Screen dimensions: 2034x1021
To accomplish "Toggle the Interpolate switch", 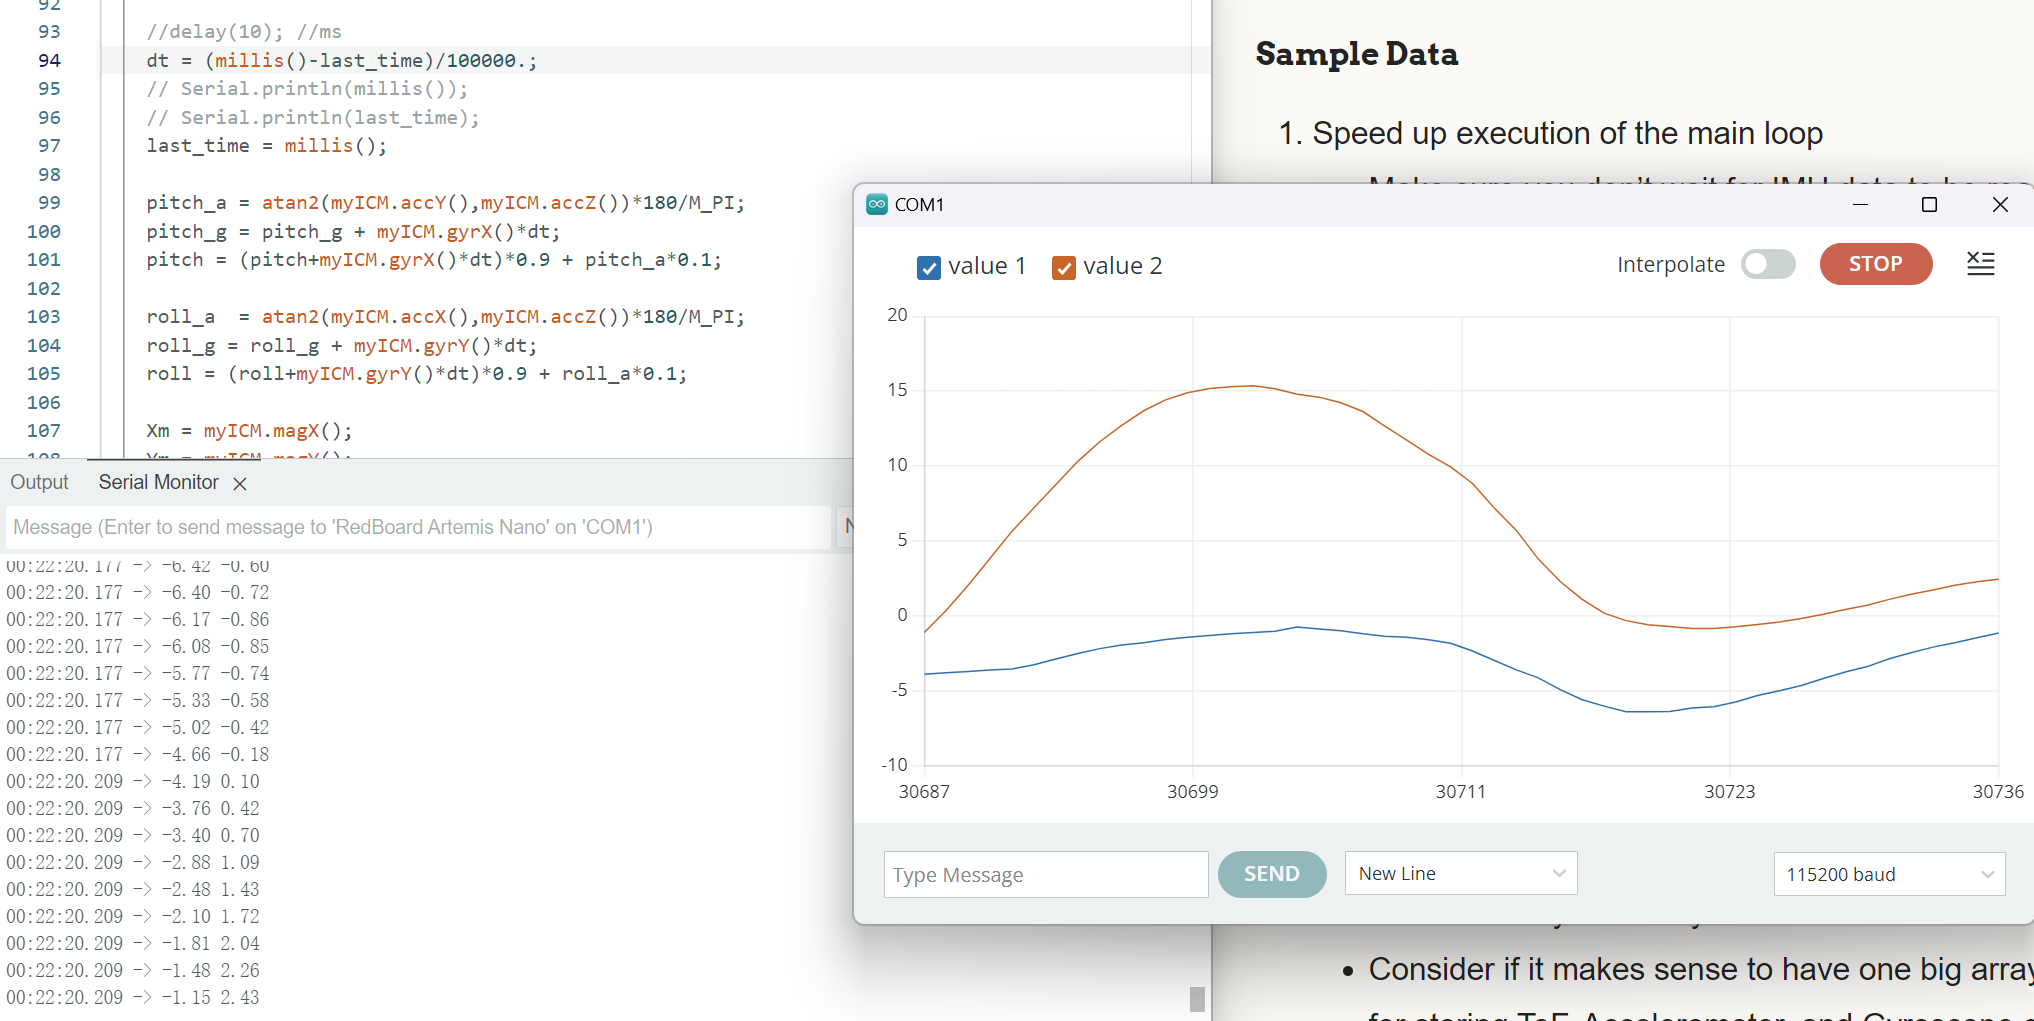I will (1768, 264).
